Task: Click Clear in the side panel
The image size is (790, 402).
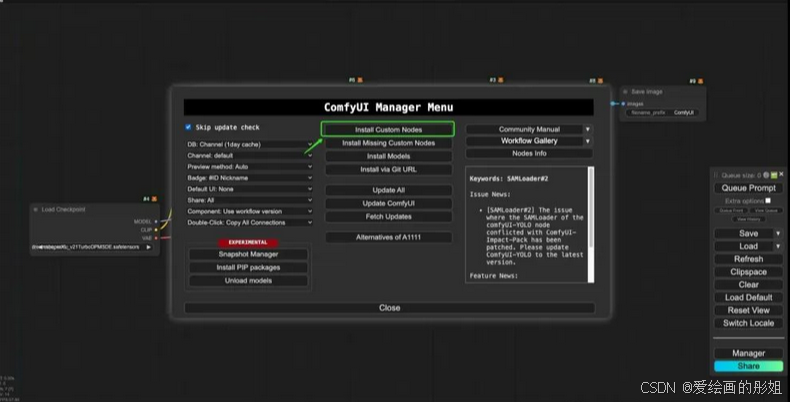Action: 748,285
